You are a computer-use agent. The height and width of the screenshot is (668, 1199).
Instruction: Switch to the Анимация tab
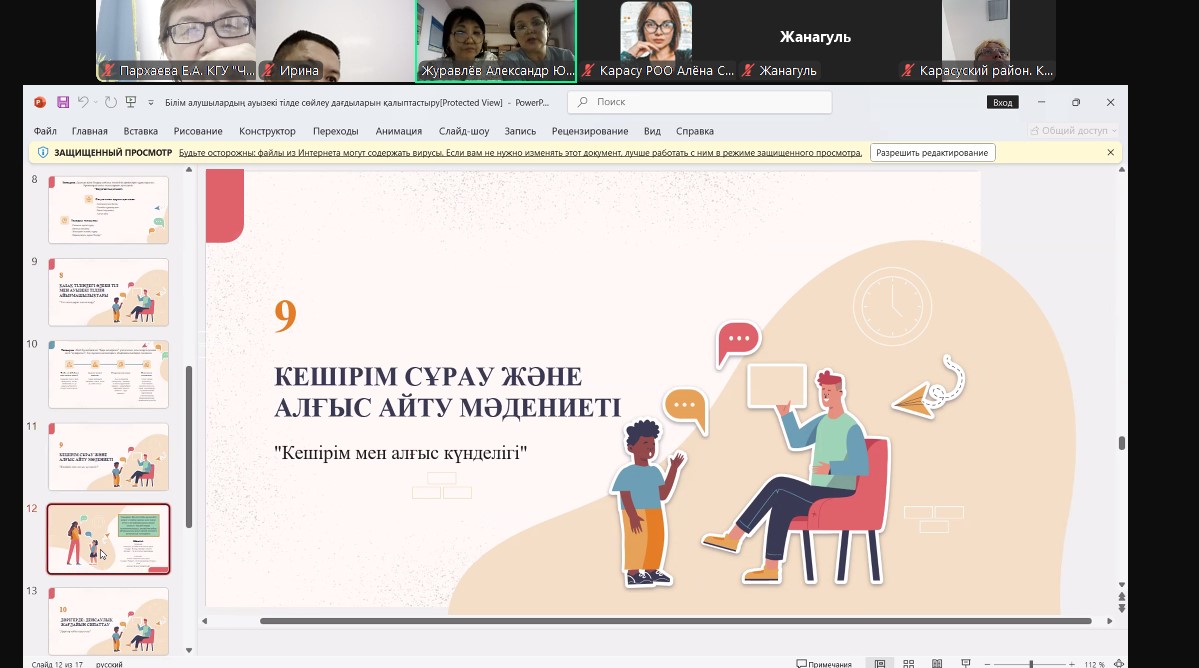click(x=398, y=131)
